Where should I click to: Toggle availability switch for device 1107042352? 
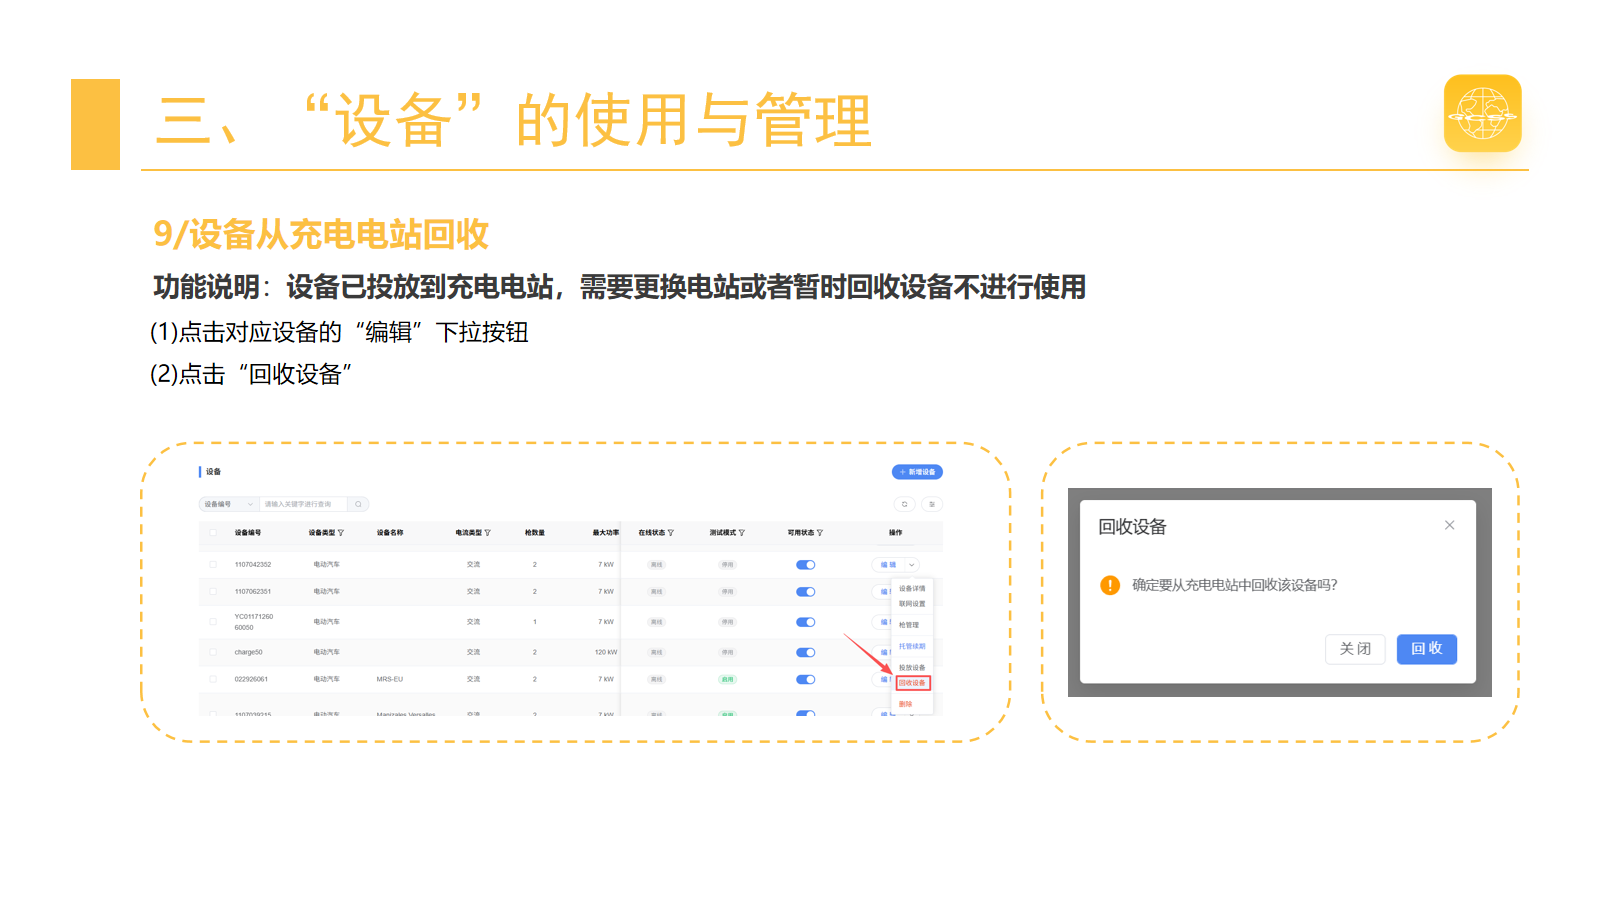point(805,565)
